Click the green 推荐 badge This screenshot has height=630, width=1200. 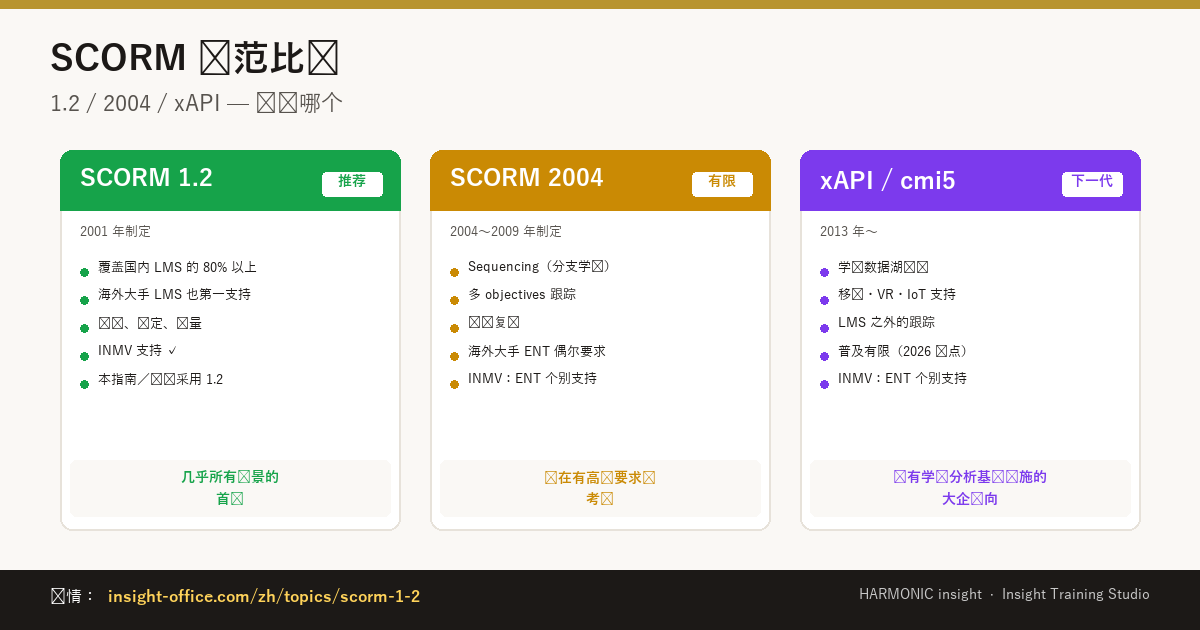click(x=352, y=184)
